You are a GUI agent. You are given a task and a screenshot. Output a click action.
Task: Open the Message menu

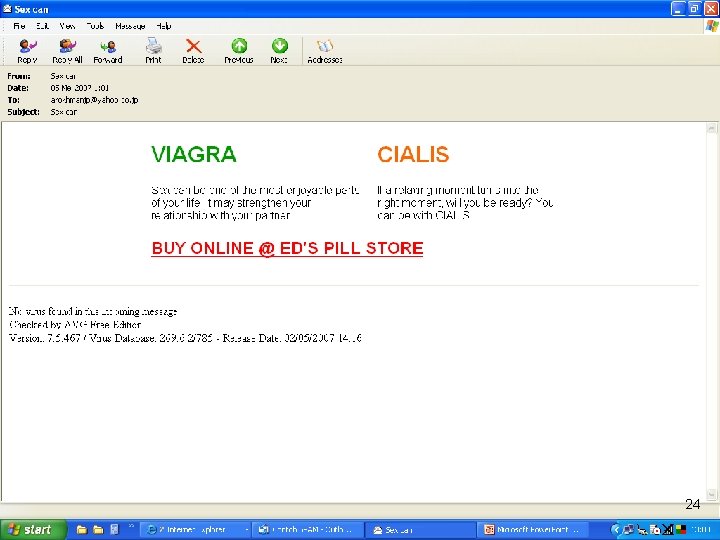pyautogui.click(x=130, y=26)
